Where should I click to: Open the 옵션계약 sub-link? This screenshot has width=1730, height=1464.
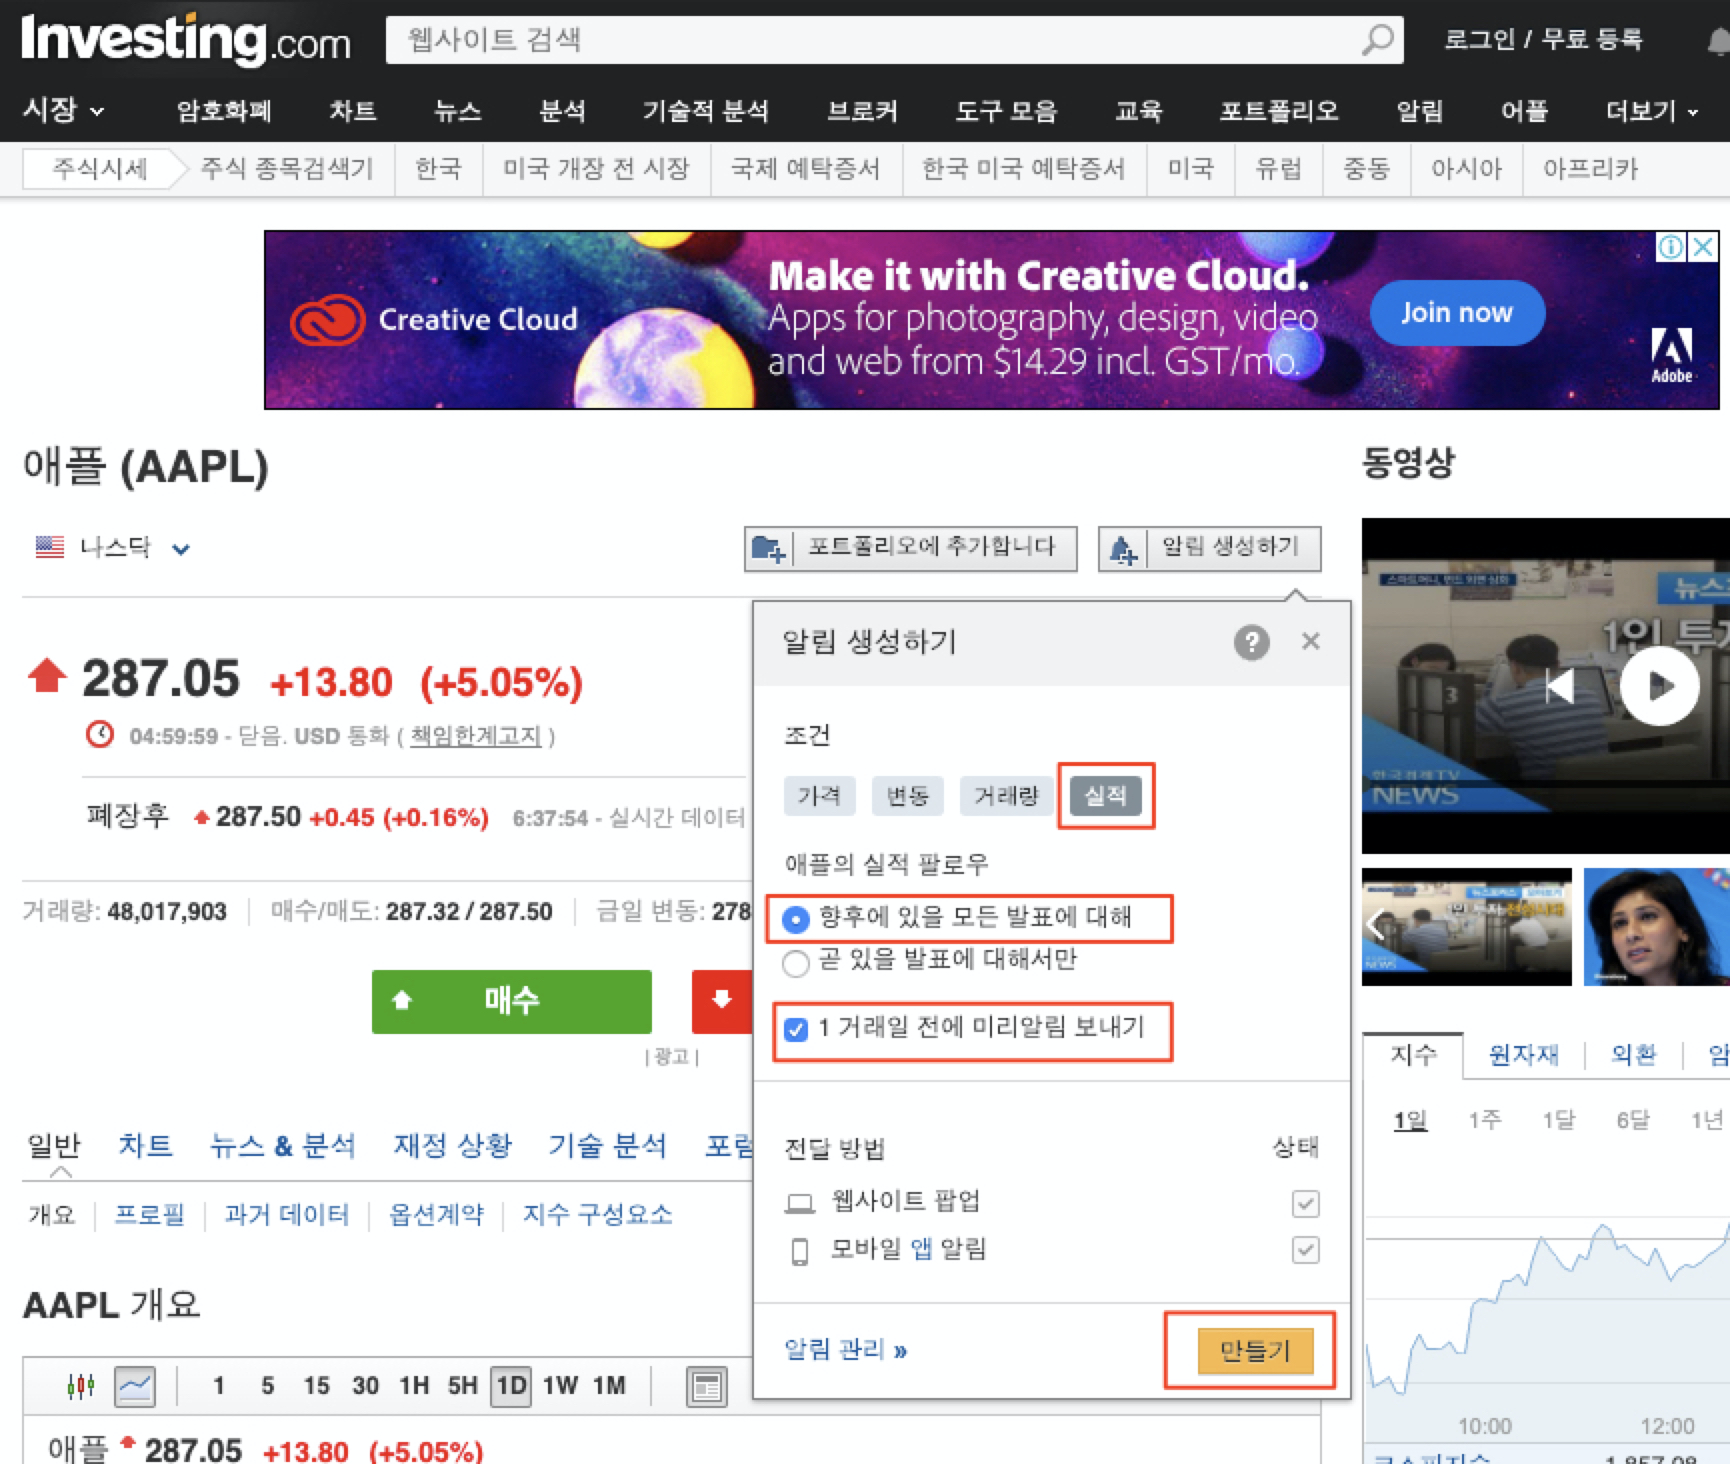tap(436, 1214)
